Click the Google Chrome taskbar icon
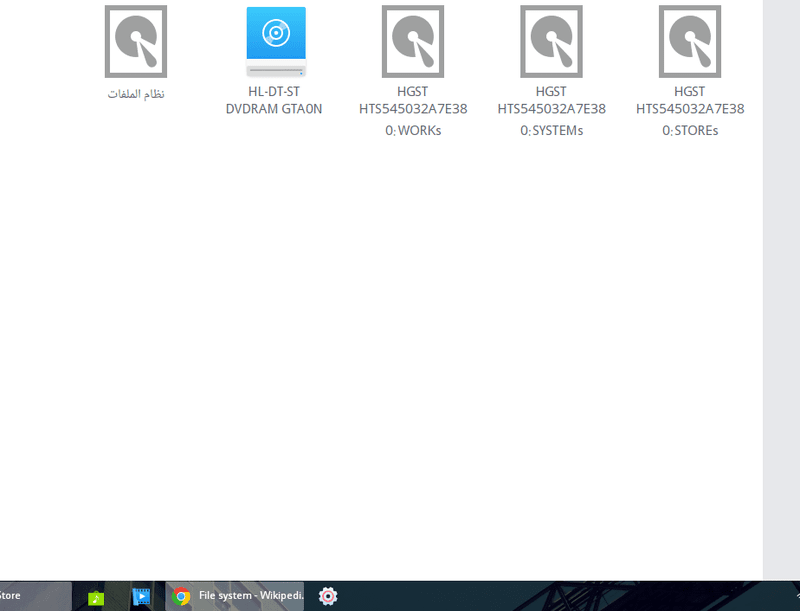800x611 pixels. tap(181, 596)
